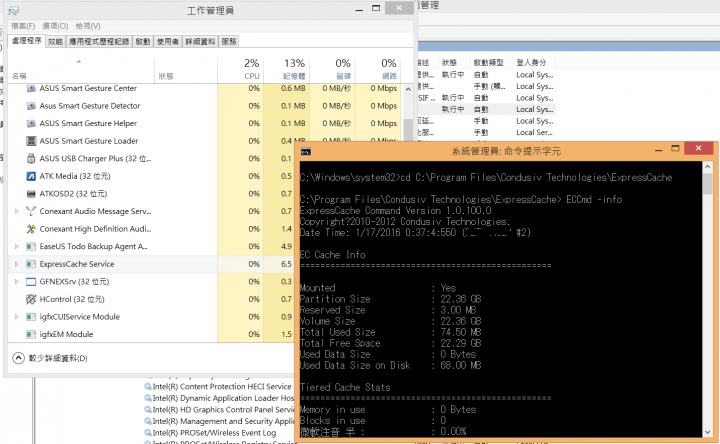Sort by the 狀態 column header in Task Manager
The width and height of the screenshot is (720, 444).
click(186, 69)
